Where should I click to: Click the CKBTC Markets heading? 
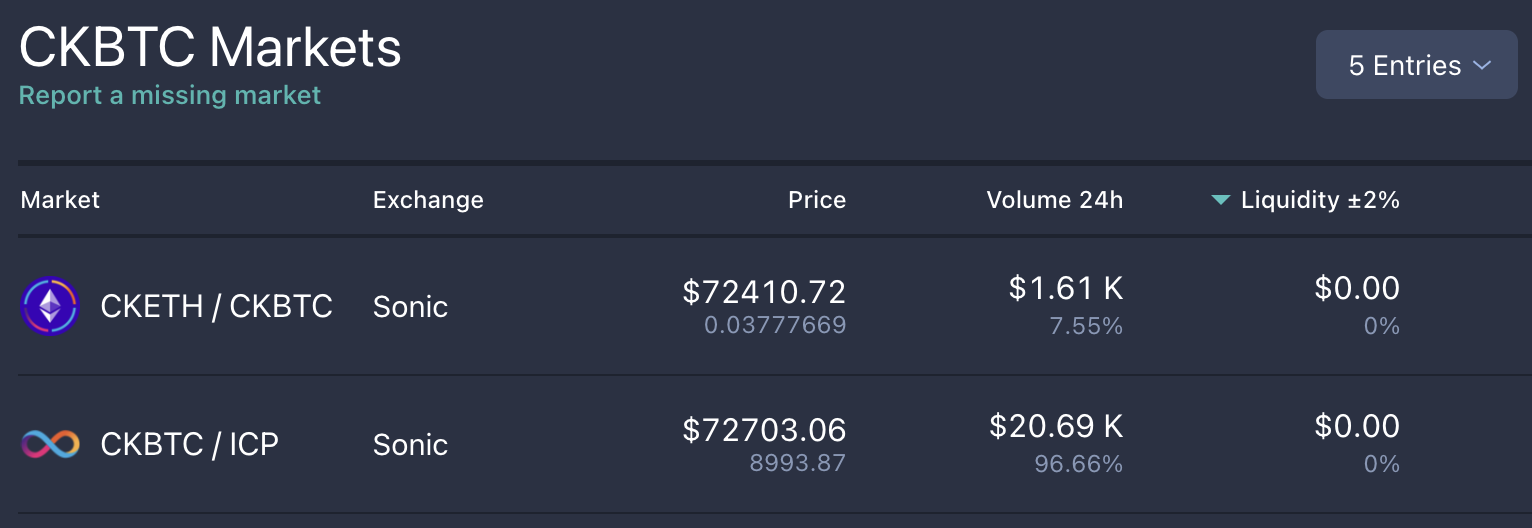point(210,48)
